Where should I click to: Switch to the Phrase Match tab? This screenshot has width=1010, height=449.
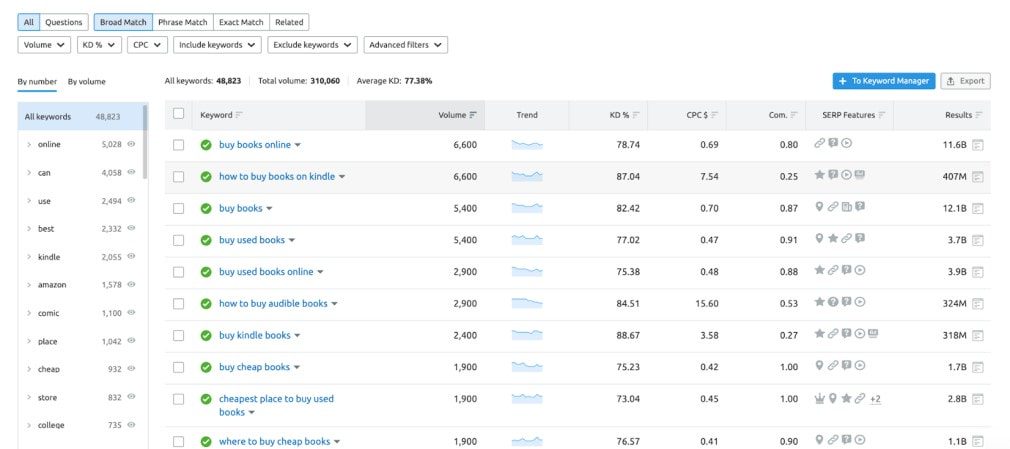[185, 22]
